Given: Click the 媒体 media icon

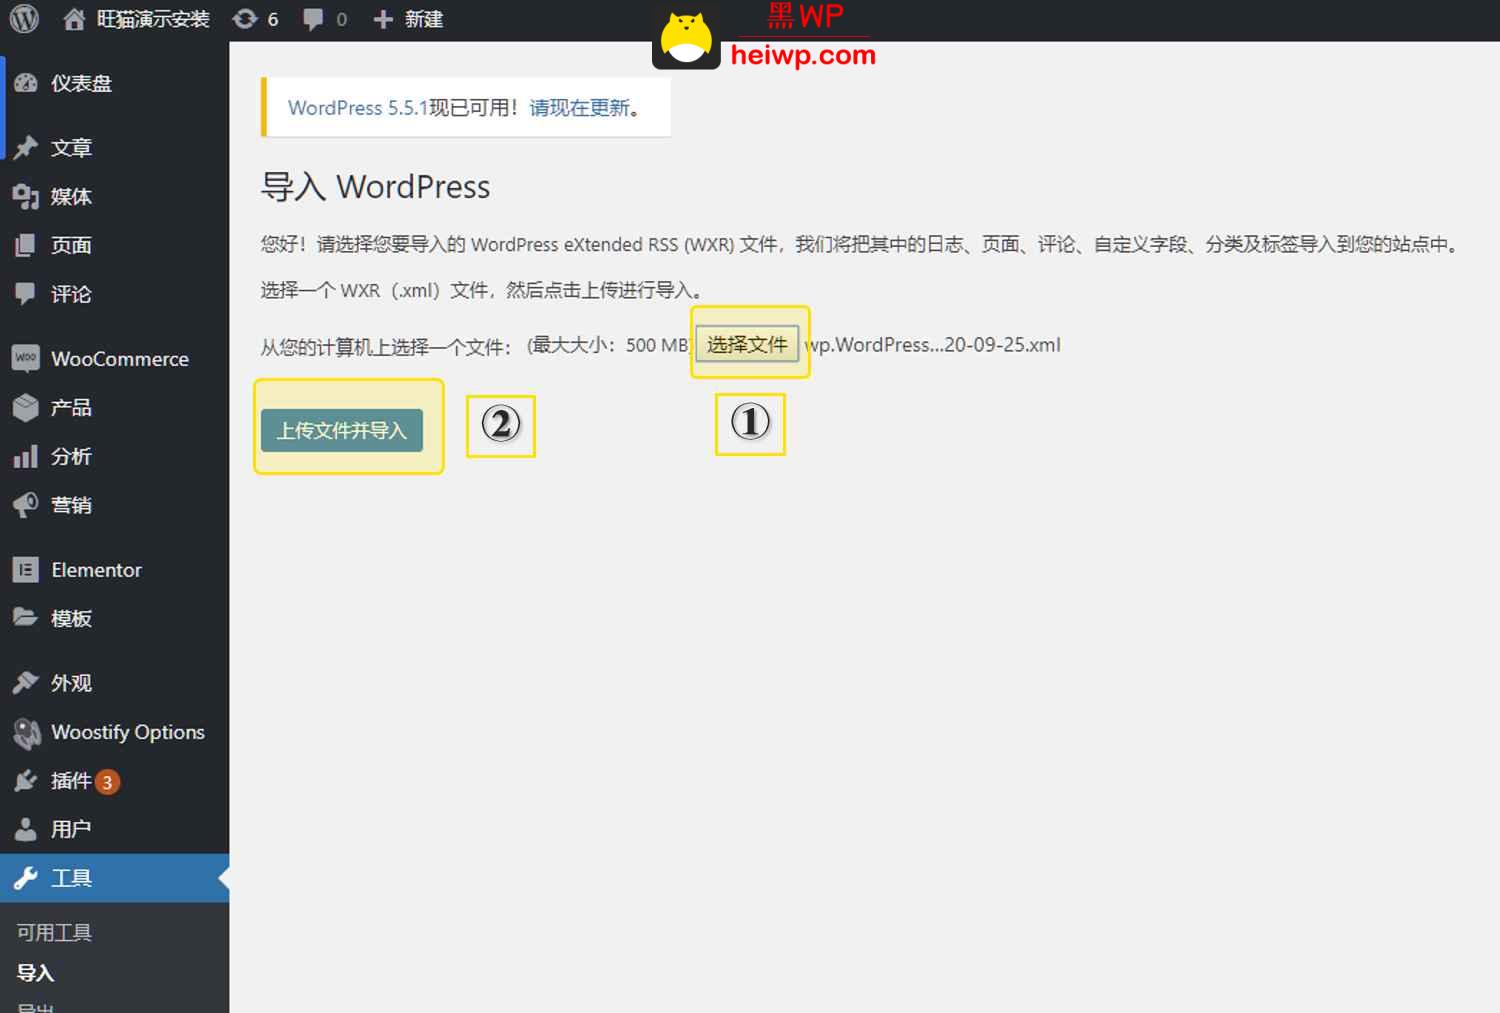Looking at the screenshot, I should pyautogui.click(x=26, y=196).
